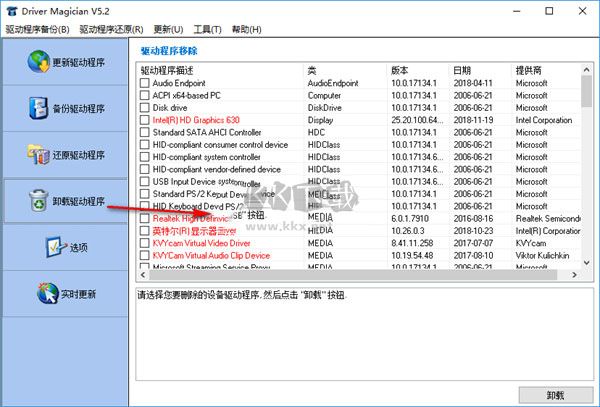The image size is (600, 407).
Task: Tick HID-compliant vendor-defined device checkbox
Action: click(x=145, y=169)
